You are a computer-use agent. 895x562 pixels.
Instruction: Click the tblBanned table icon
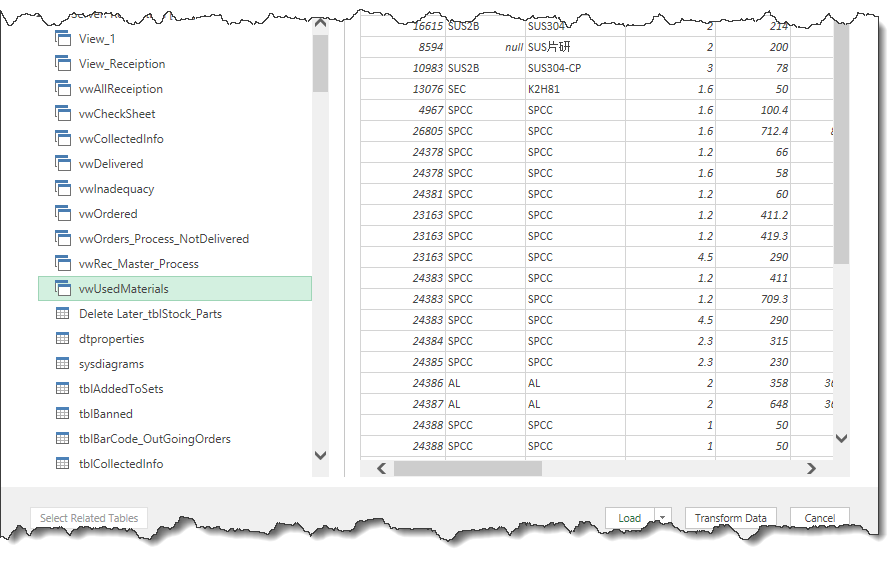click(63, 413)
